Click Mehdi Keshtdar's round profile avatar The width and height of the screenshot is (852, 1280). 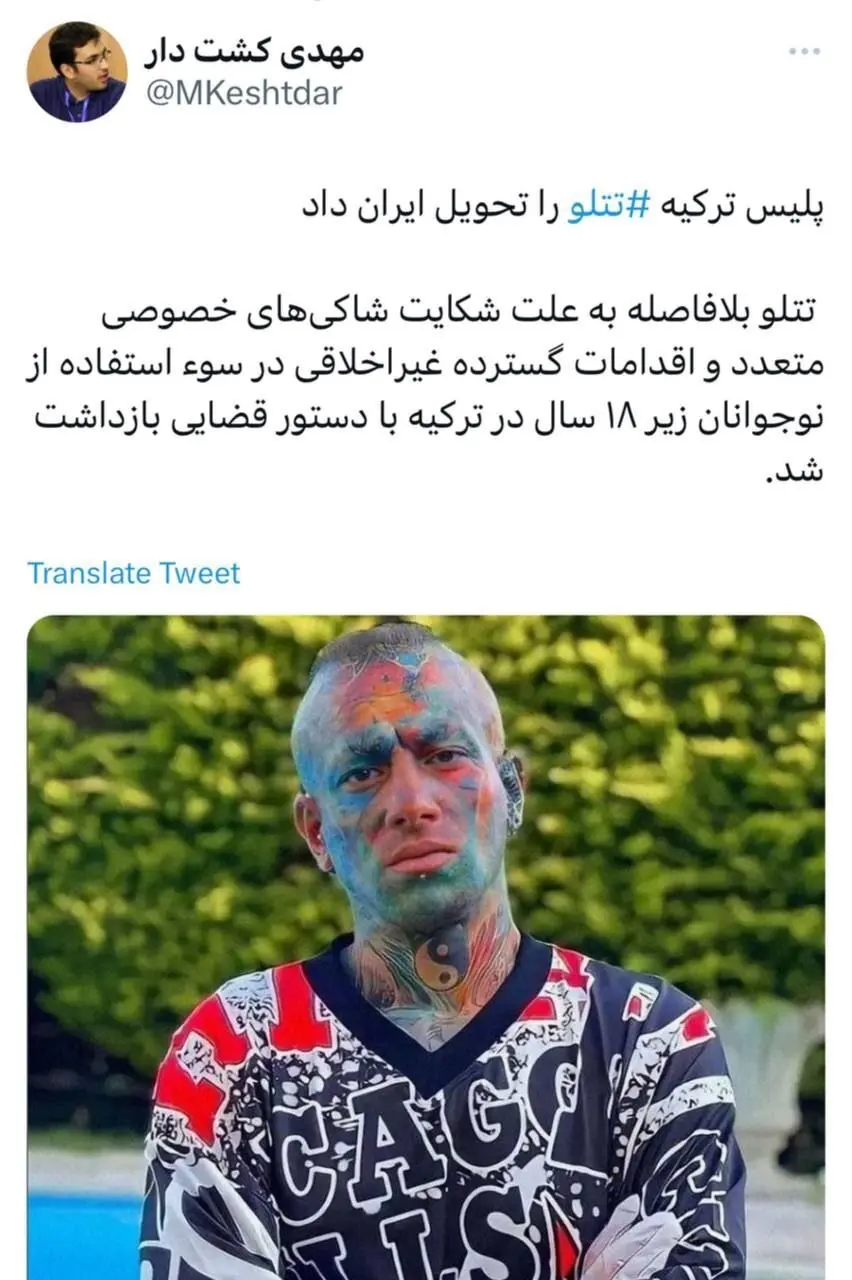(77, 72)
